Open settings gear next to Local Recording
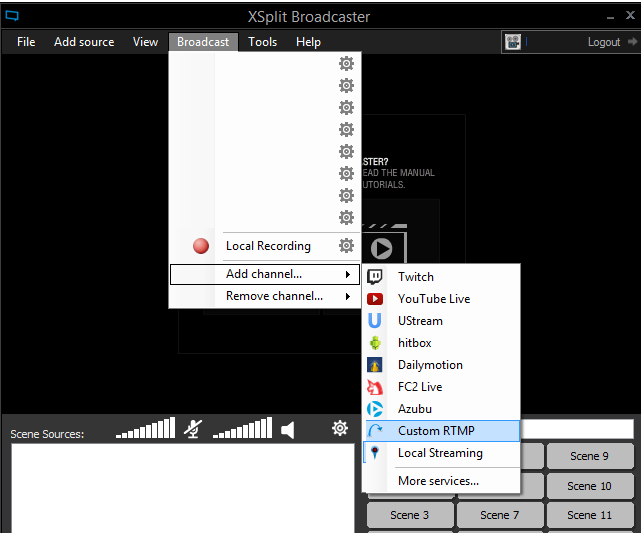This screenshot has width=641, height=534. pyautogui.click(x=346, y=246)
